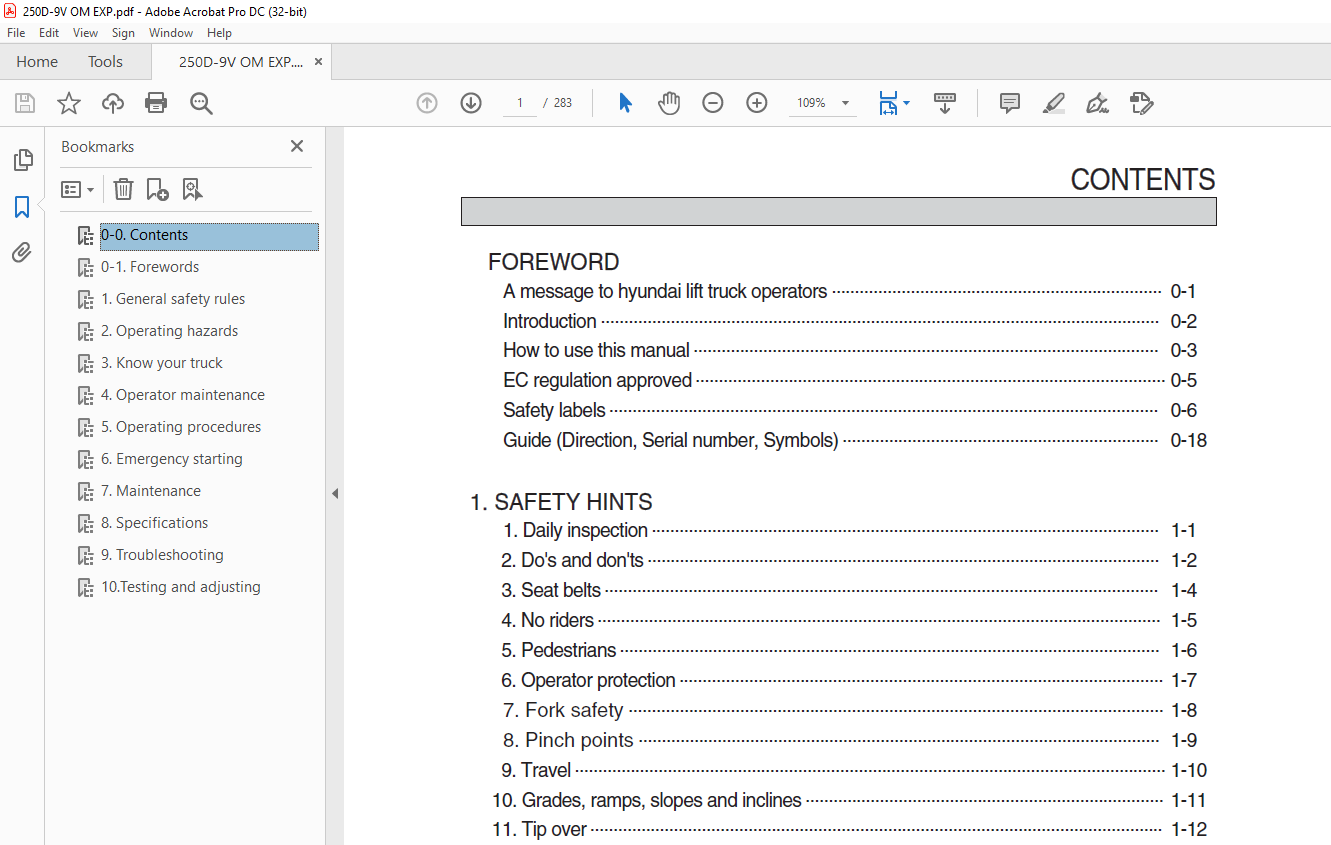Click the Tip over contents entry
The image size is (1331, 845).
coord(539,829)
